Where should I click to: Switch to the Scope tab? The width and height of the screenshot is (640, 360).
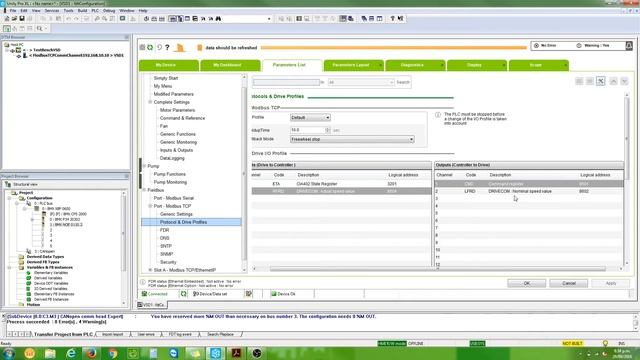[x=538, y=65]
